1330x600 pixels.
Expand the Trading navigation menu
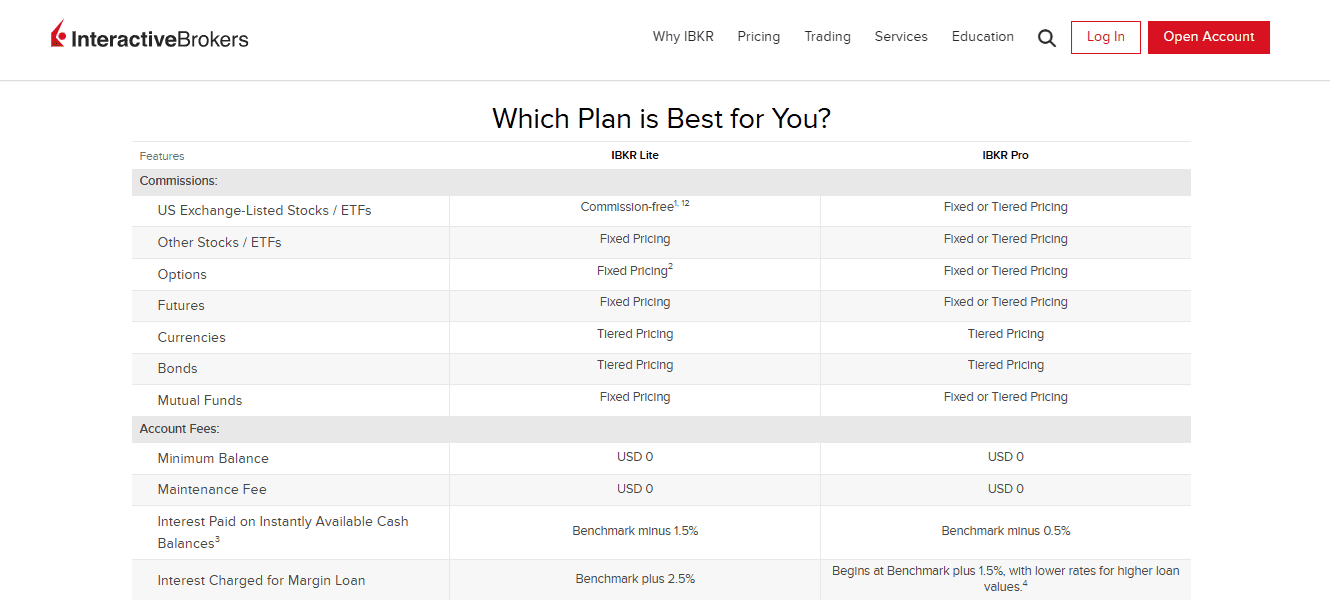click(x=827, y=37)
